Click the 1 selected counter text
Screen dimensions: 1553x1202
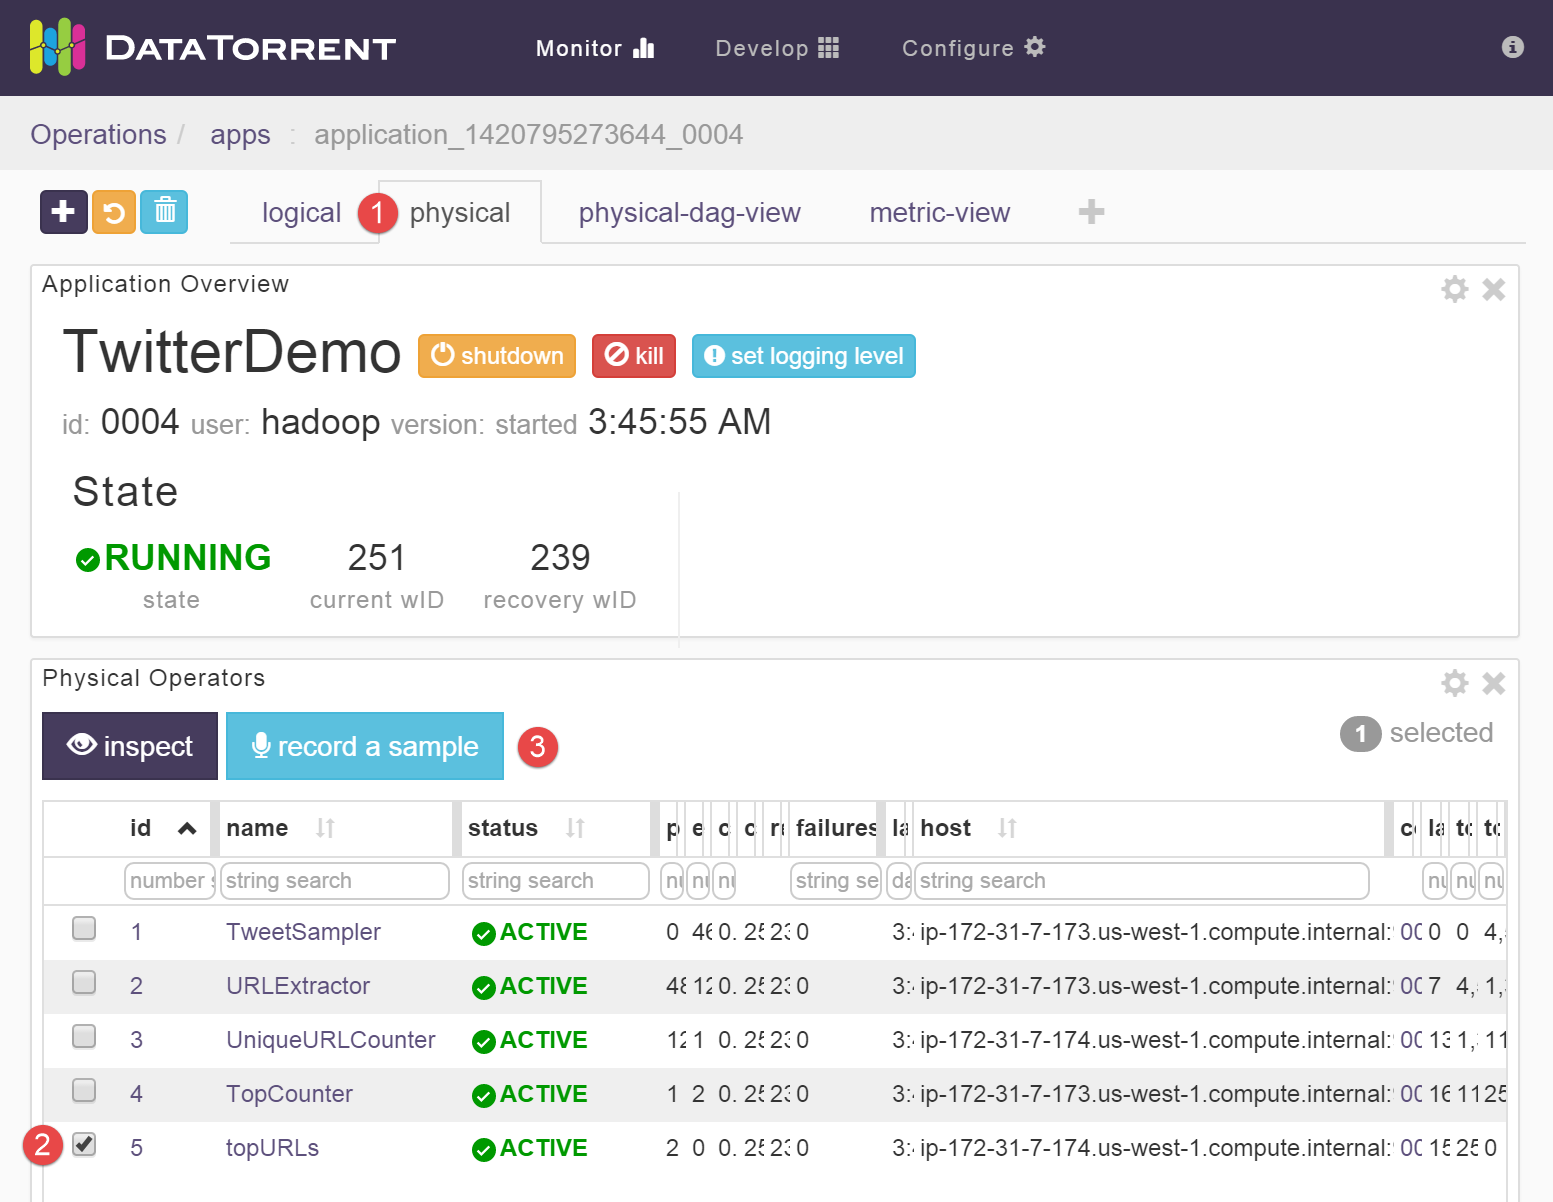(x=1417, y=733)
